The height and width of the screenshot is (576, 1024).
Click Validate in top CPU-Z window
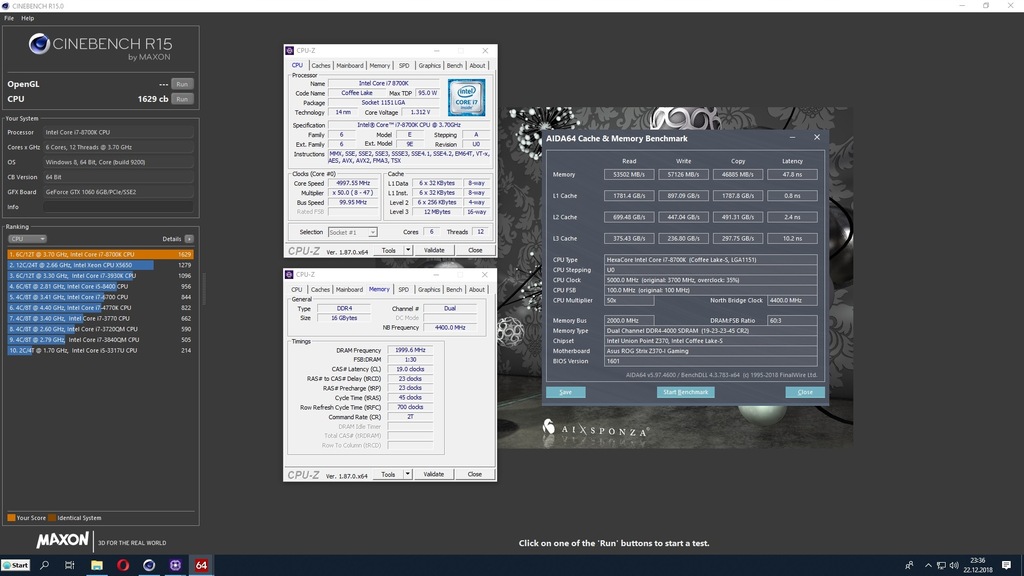coord(434,250)
